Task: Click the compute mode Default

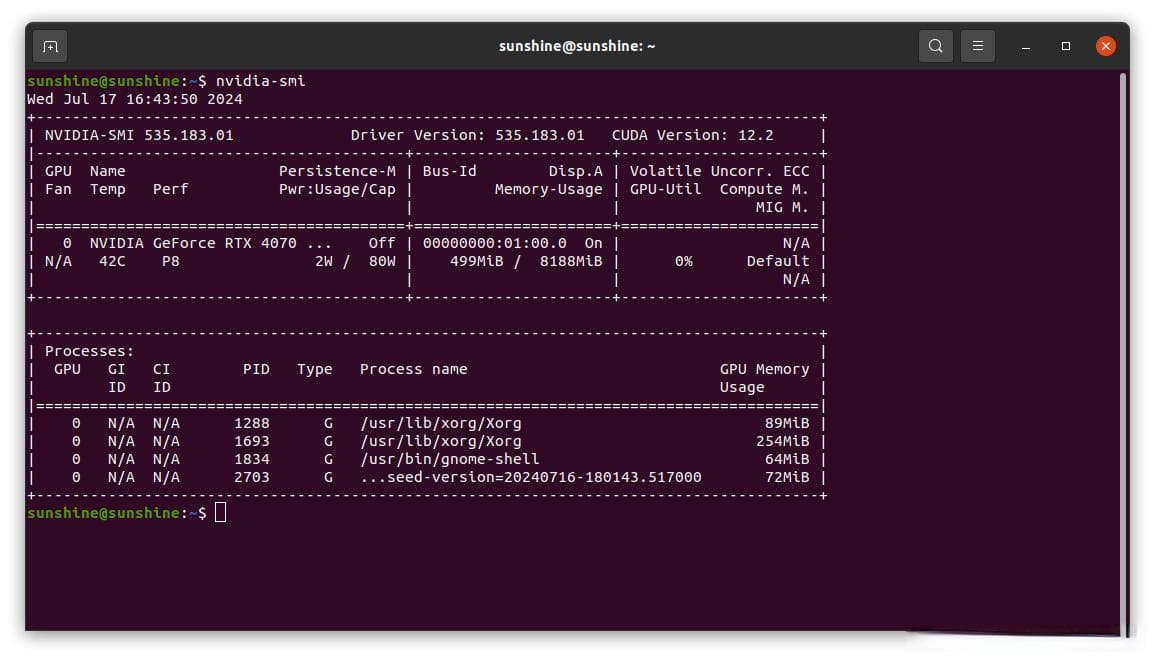Action: [x=778, y=261]
